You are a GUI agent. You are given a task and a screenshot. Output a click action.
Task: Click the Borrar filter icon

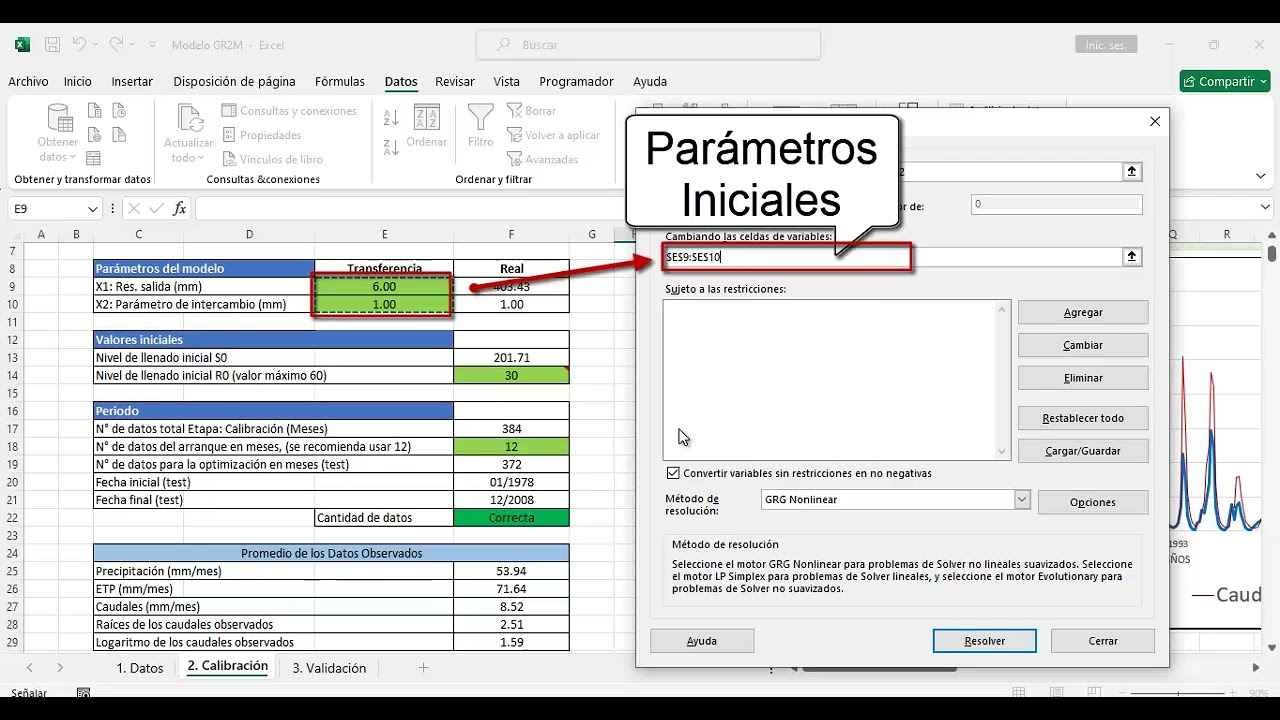(514, 111)
